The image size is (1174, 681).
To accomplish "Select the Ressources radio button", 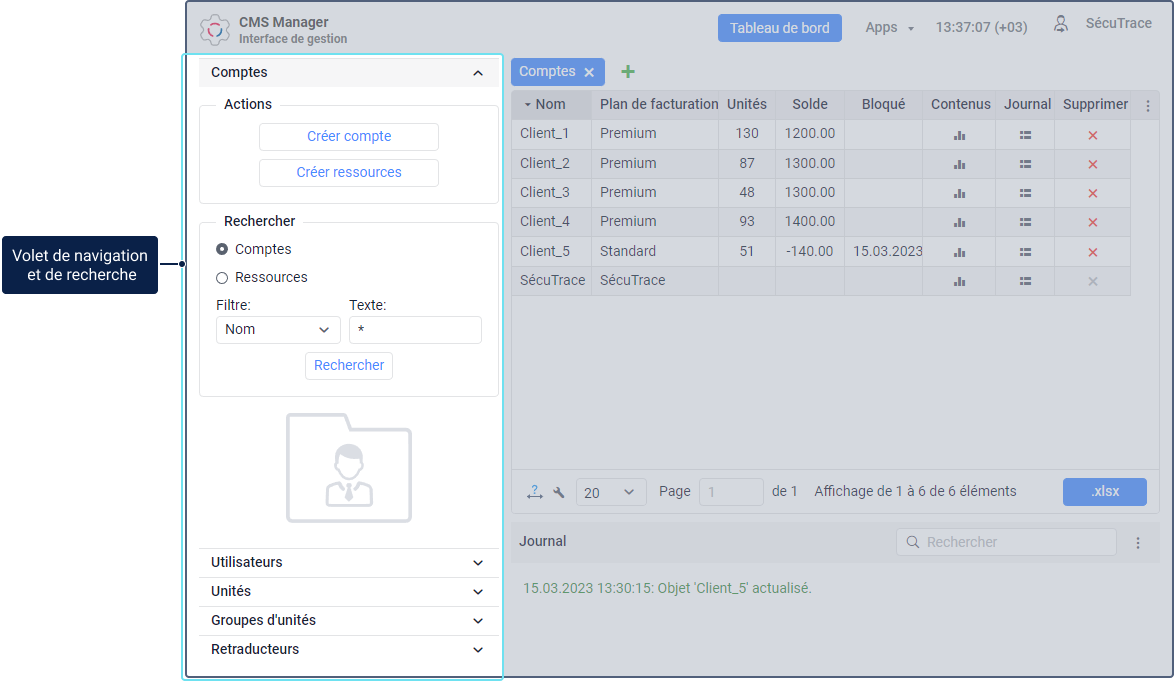I will pos(222,278).
